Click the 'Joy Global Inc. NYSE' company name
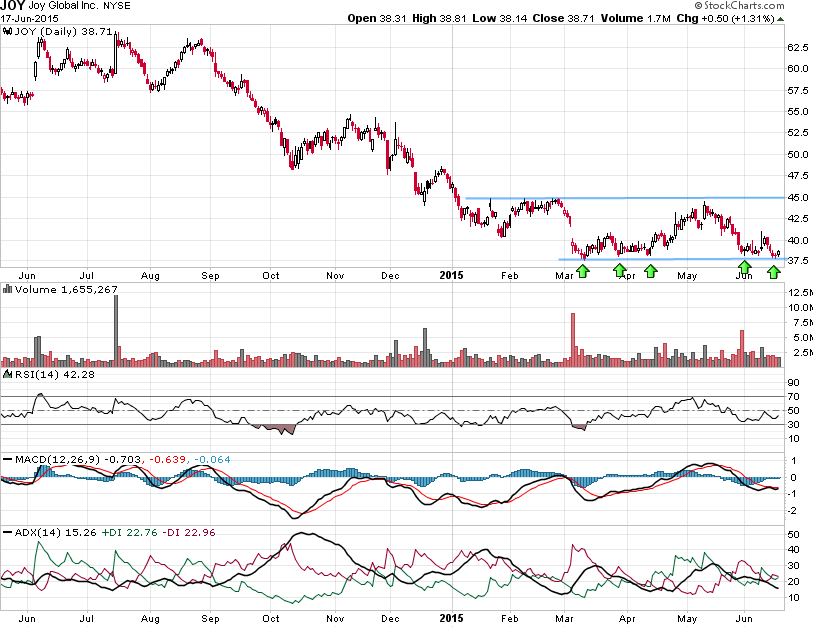The image size is (813, 627). click(x=79, y=6)
